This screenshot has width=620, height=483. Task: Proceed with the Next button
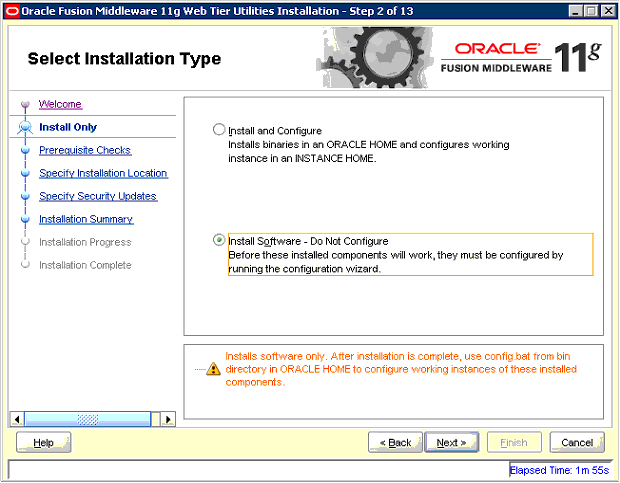451,442
